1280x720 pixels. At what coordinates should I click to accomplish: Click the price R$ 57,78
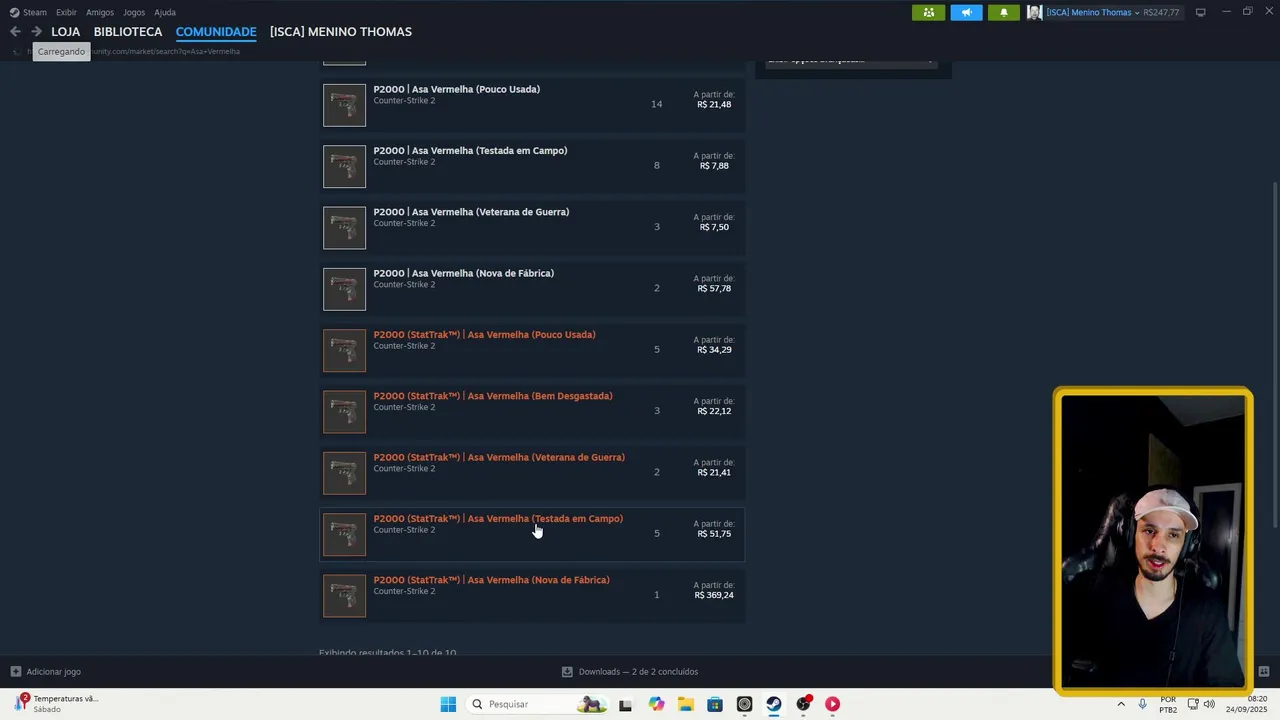click(714, 288)
